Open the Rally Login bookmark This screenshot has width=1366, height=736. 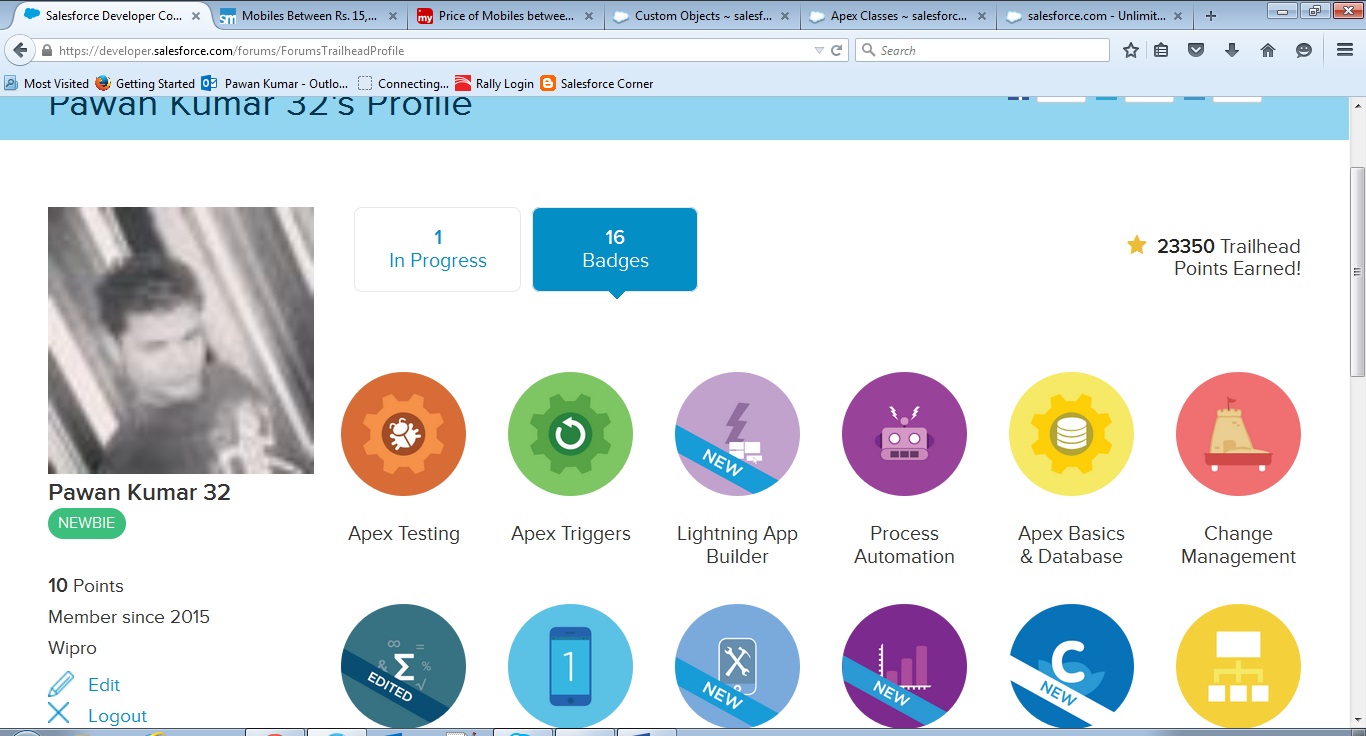pos(494,84)
